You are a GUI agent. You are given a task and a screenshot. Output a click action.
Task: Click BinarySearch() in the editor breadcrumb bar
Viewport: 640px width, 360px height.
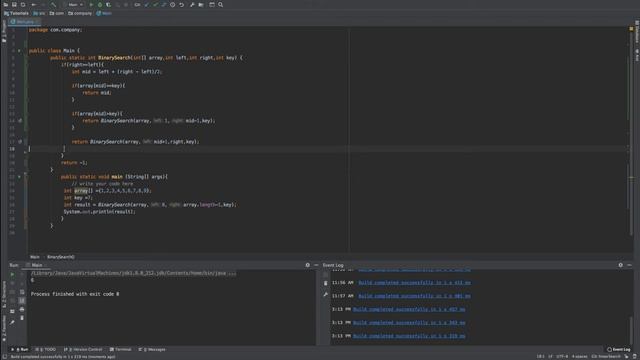point(61,257)
